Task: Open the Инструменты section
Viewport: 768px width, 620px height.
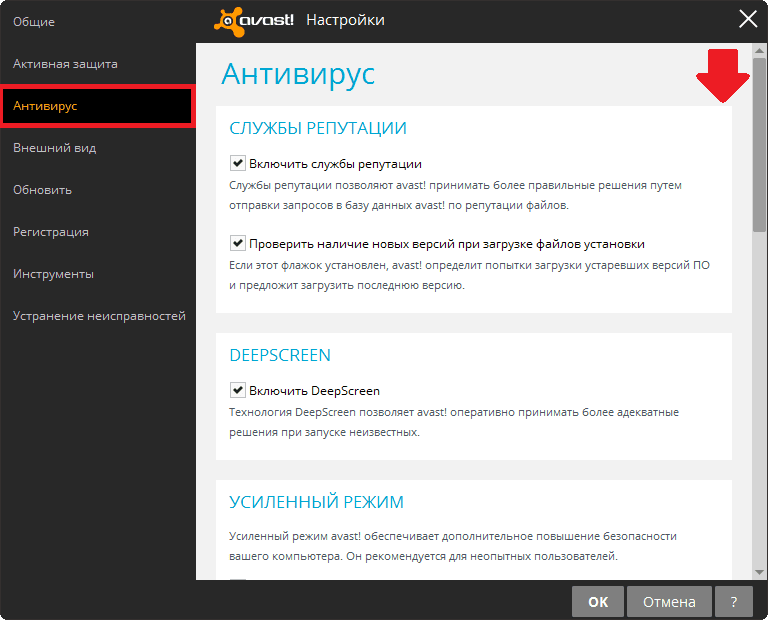Action: 53,274
